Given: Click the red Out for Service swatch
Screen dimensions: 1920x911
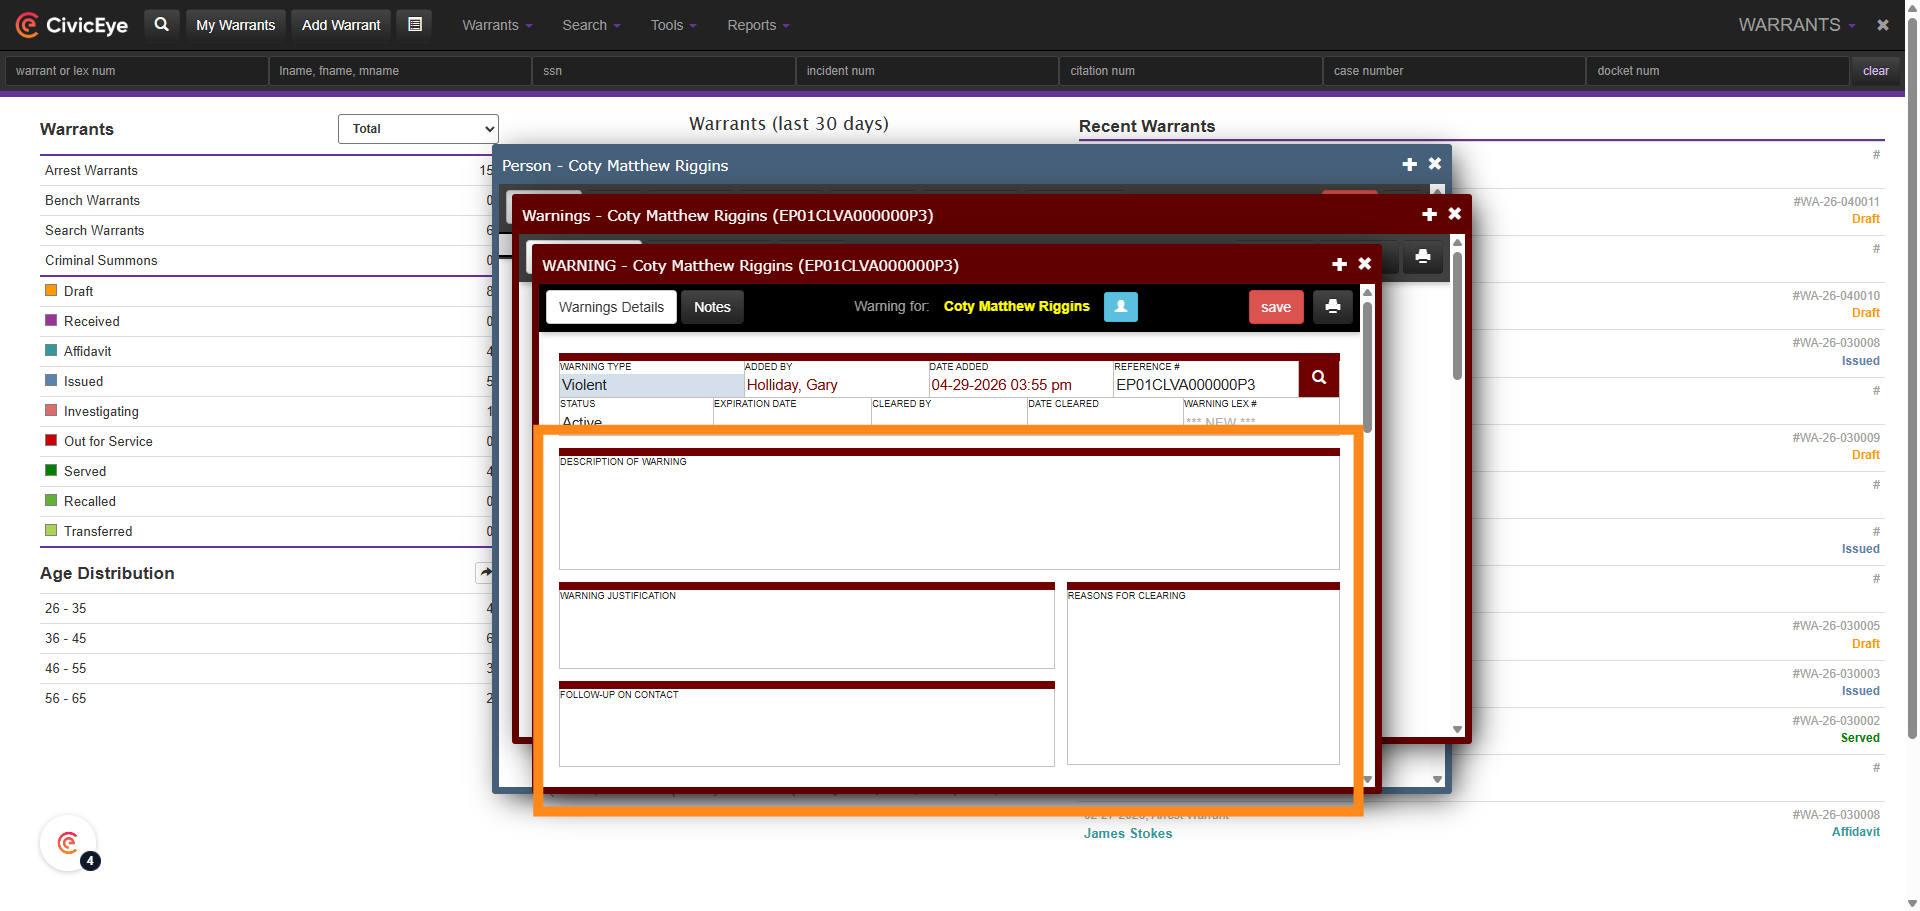Looking at the screenshot, I should [x=51, y=440].
